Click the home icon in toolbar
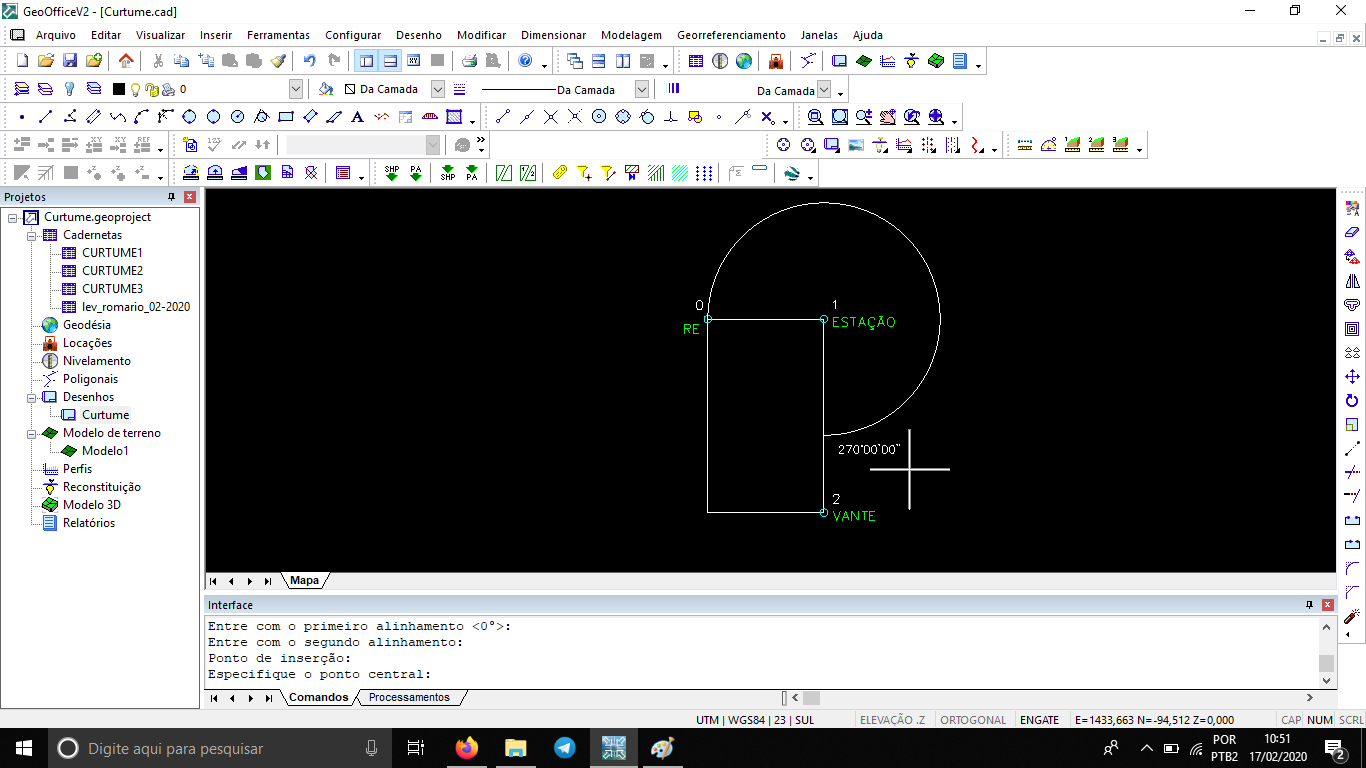 (126, 61)
